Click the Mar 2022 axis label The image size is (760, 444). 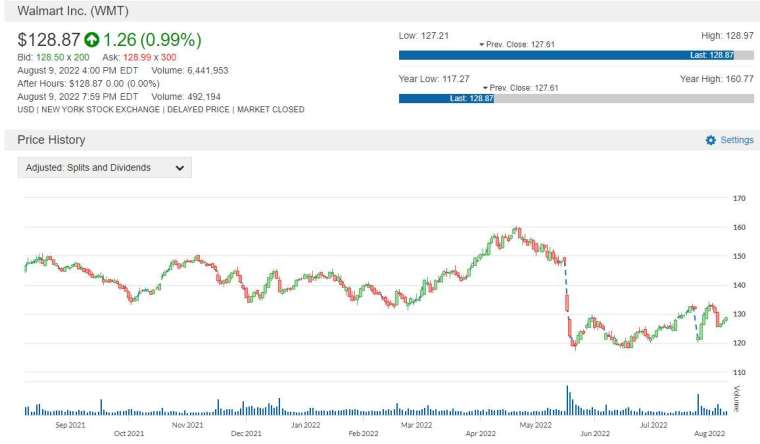pyautogui.click(x=416, y=425)
